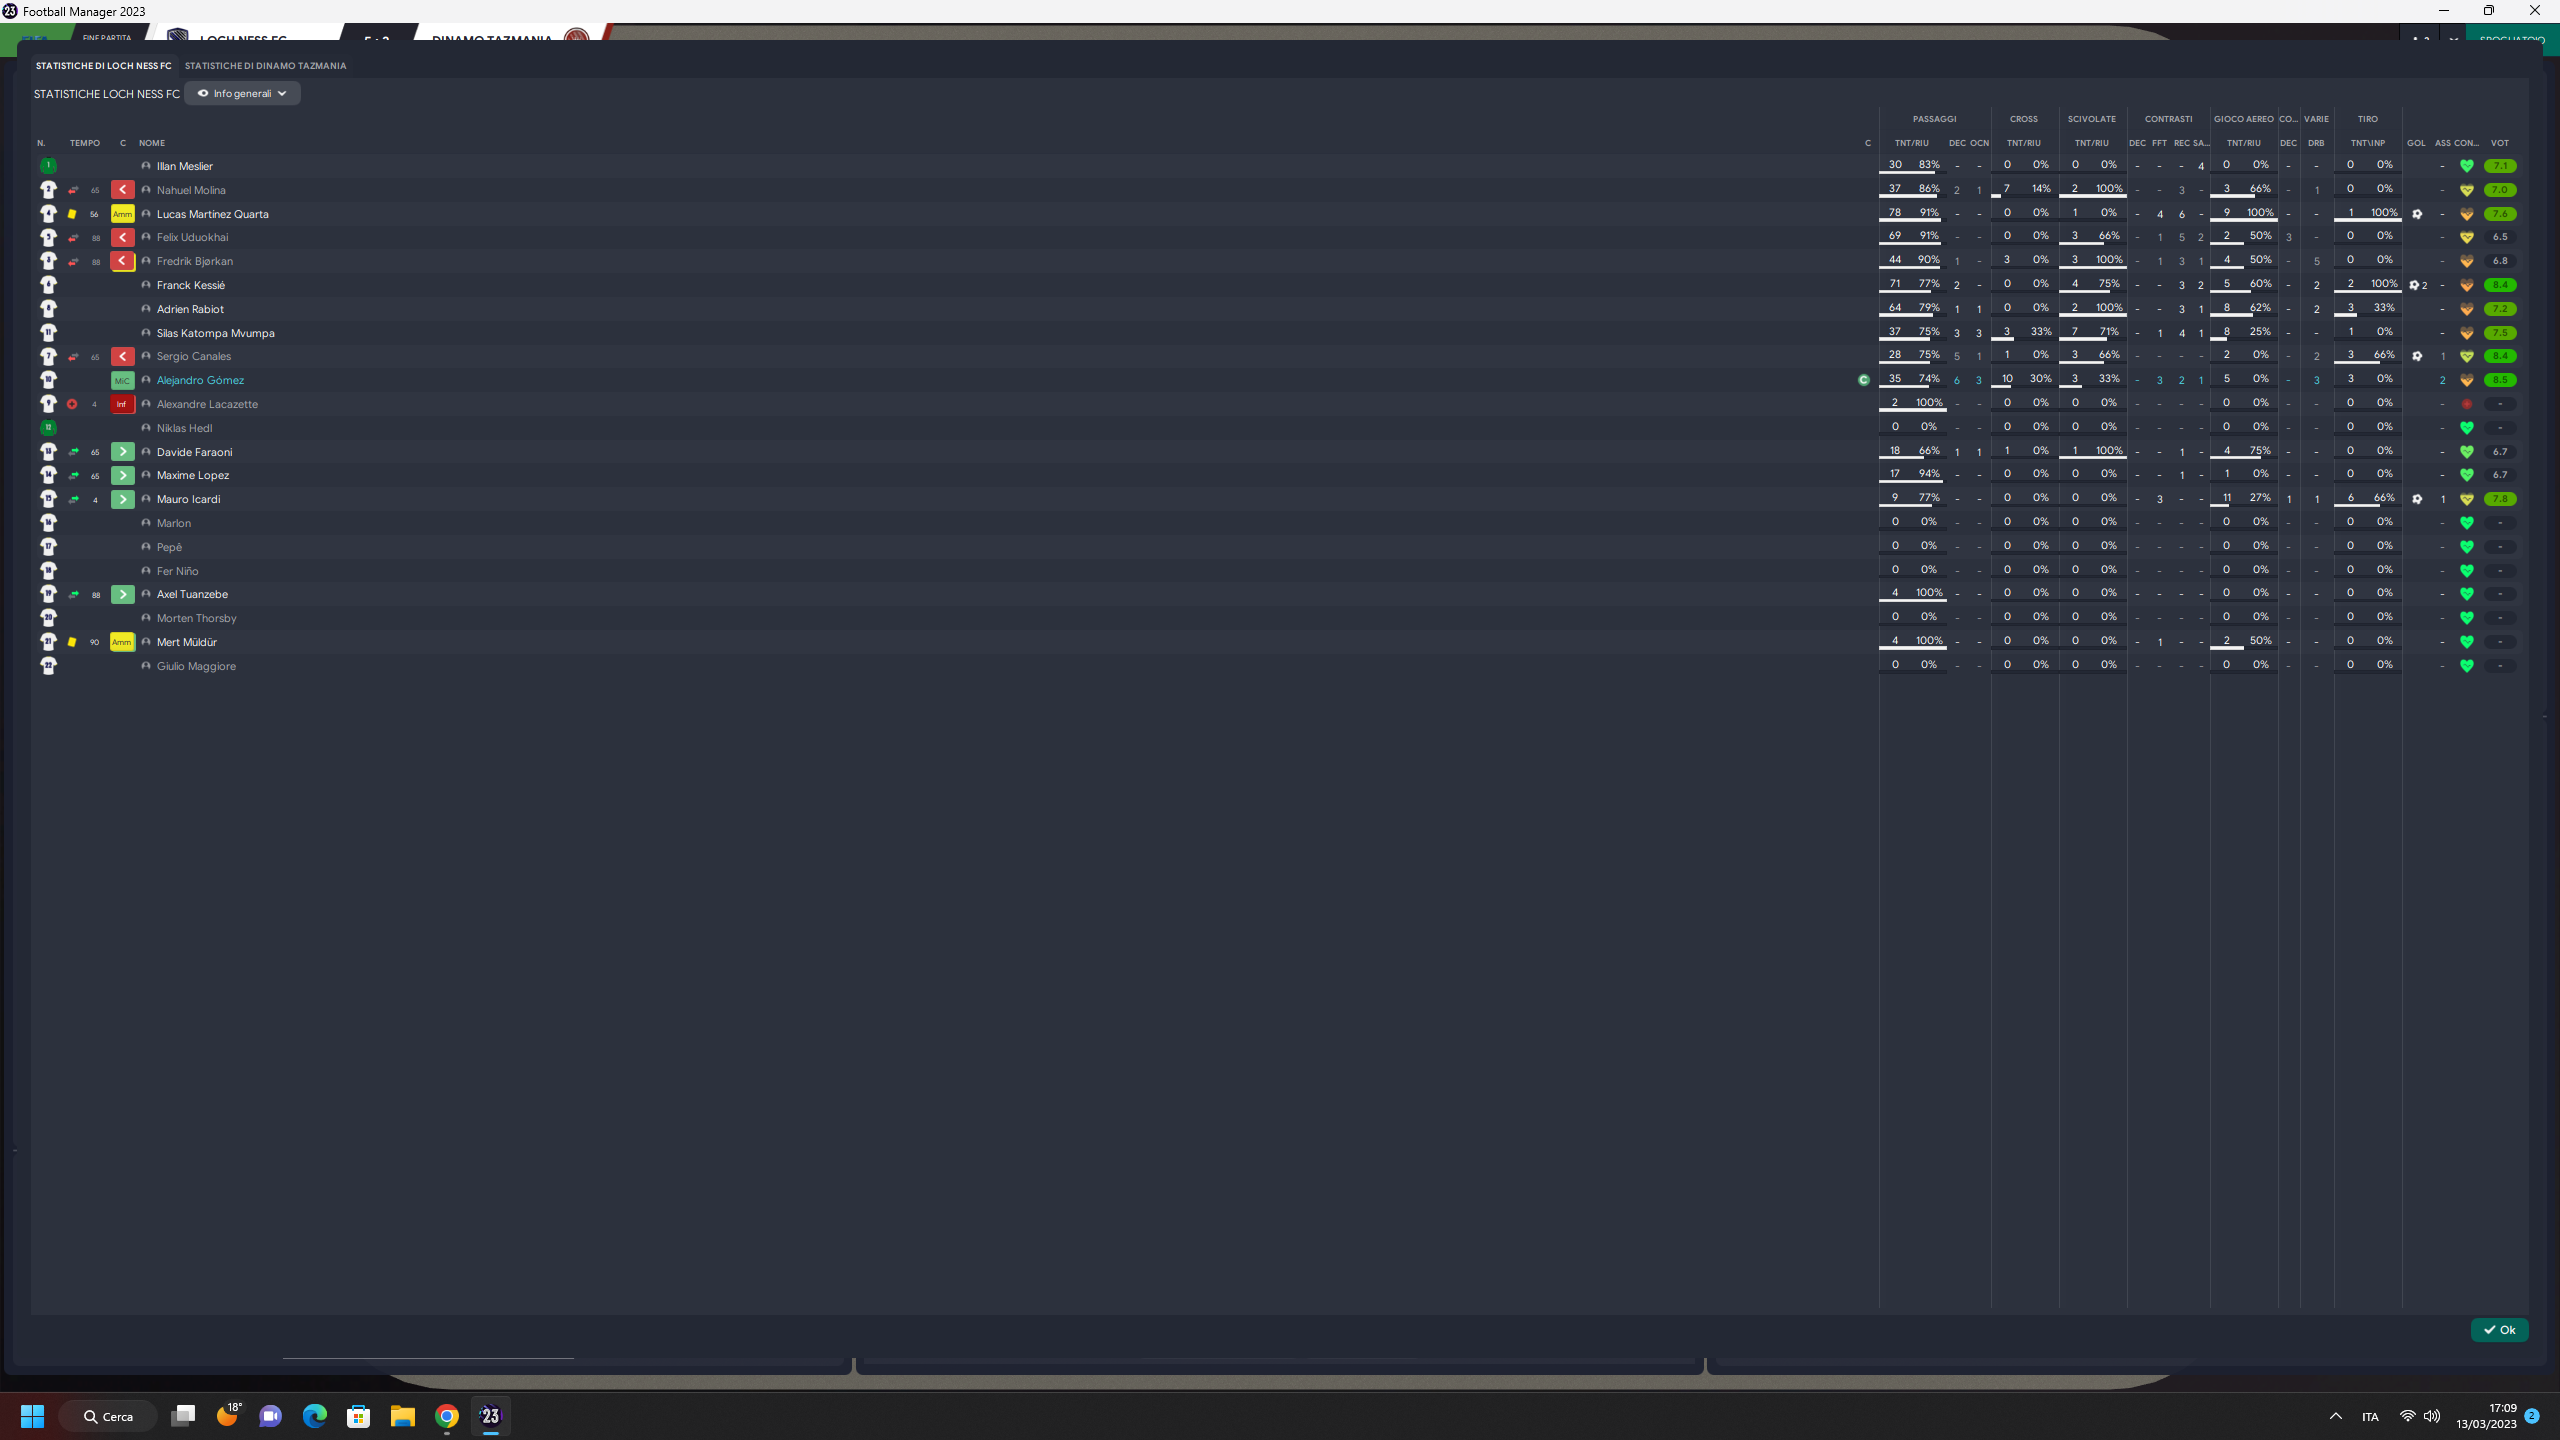Switch to Statistiche di Dinamo Tazmania tab
2560x1440 pixels.
point(266,66)
